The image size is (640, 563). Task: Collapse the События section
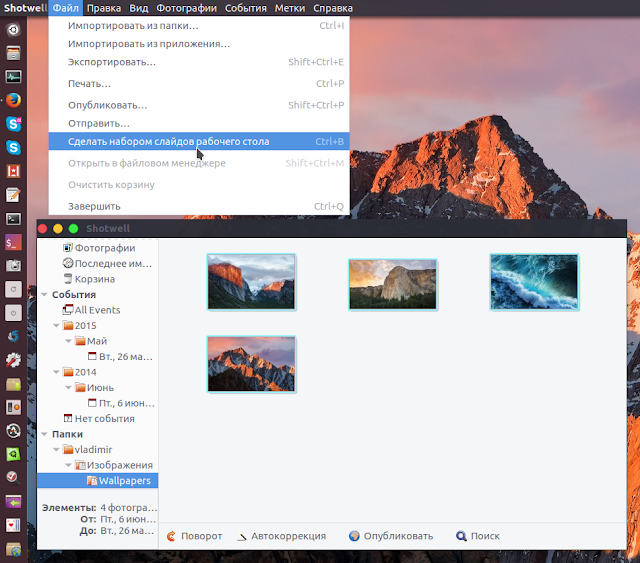(44, 294)
